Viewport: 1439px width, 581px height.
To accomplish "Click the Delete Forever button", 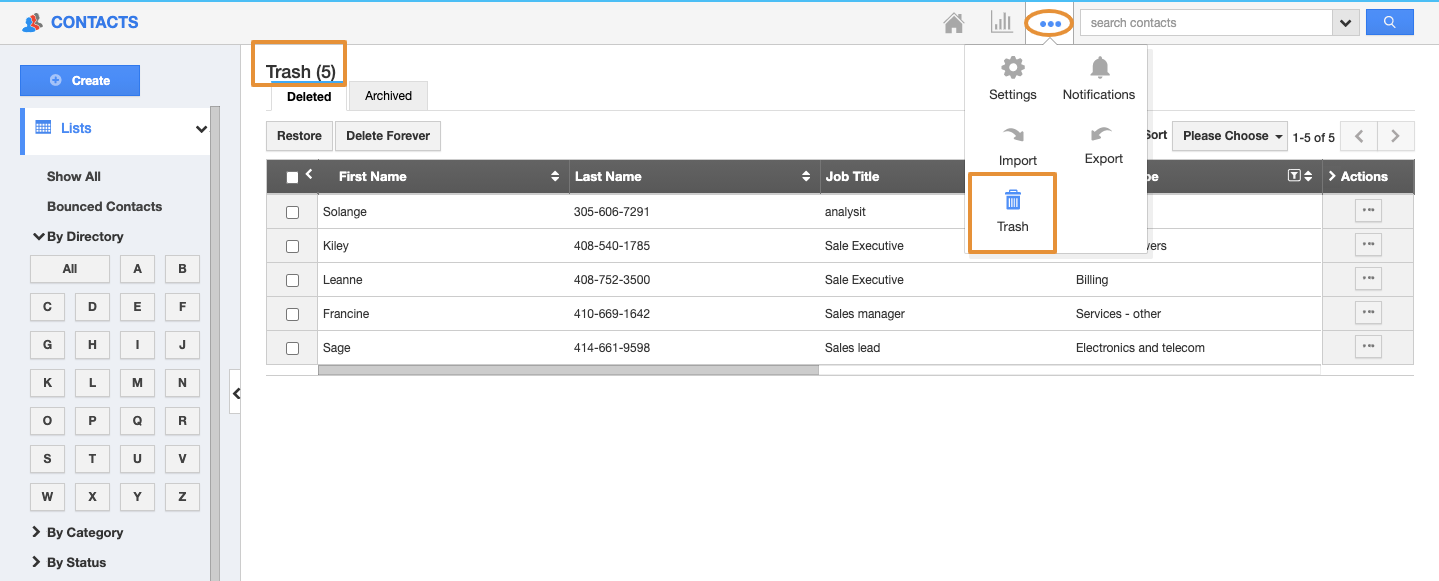I will 388,136.
